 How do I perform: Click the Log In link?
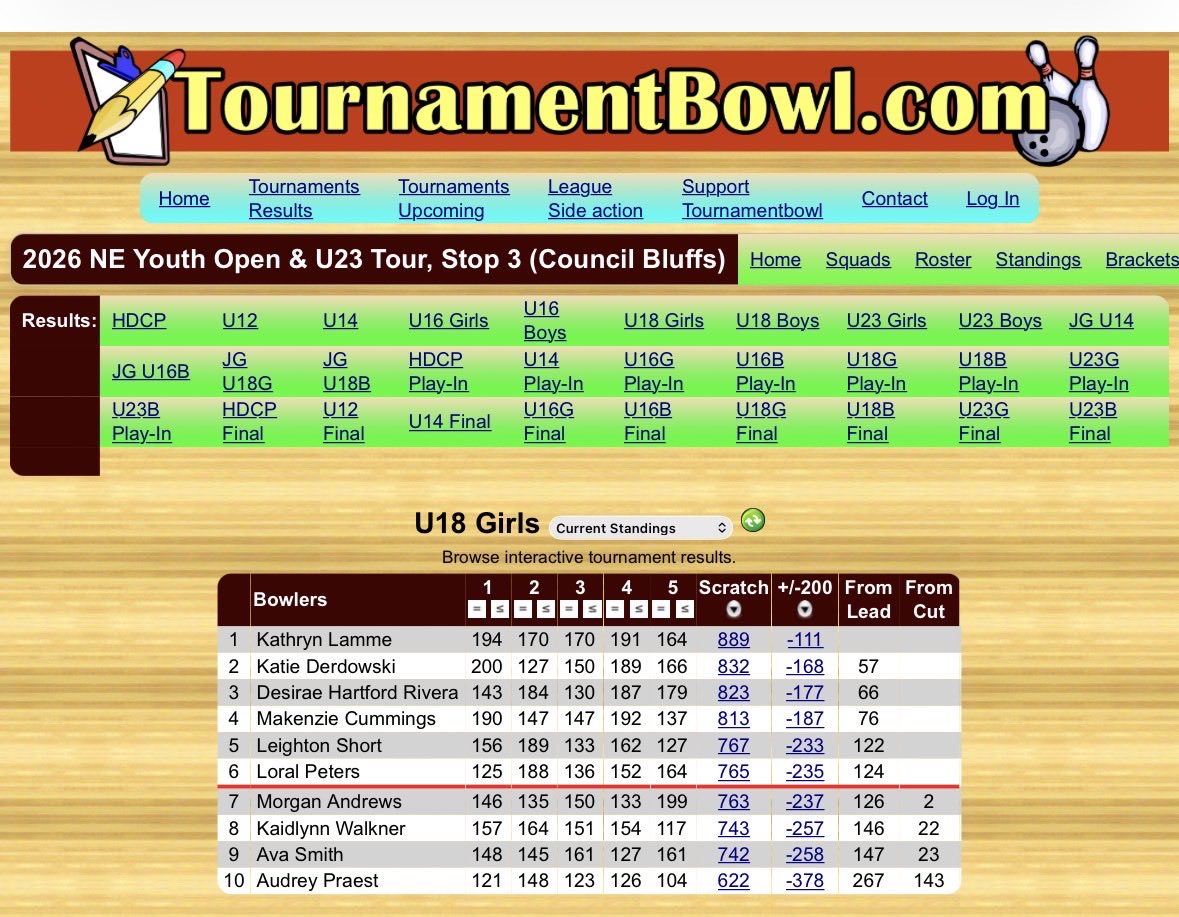click(993, 198)
